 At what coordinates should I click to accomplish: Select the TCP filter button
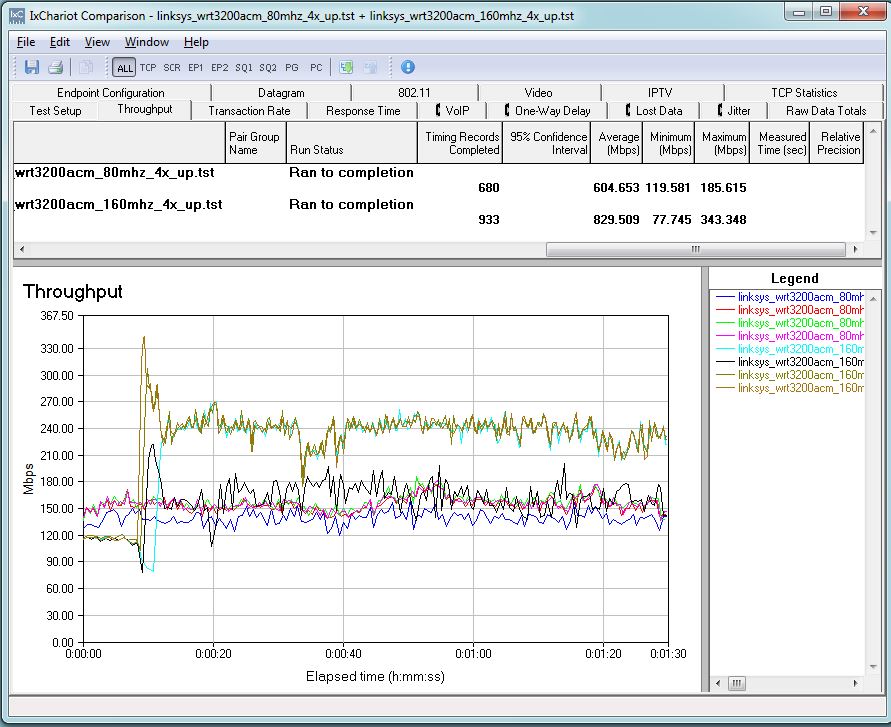(148, 68)
